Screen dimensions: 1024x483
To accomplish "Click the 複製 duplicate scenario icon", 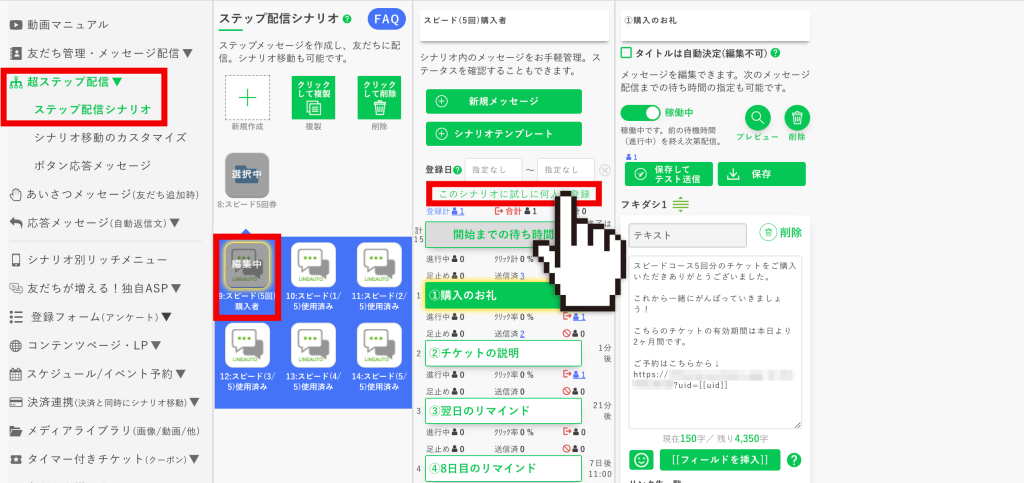I will pos(313,98).
